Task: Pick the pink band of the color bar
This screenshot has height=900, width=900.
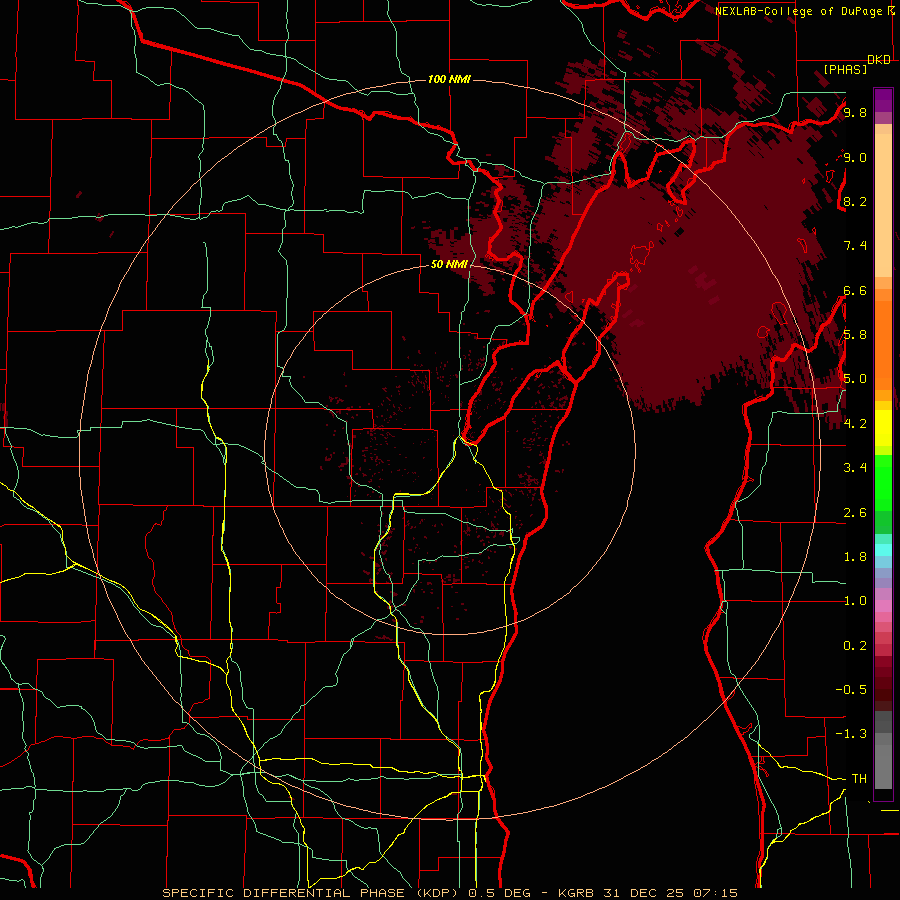Action: [x=883, y=606]
